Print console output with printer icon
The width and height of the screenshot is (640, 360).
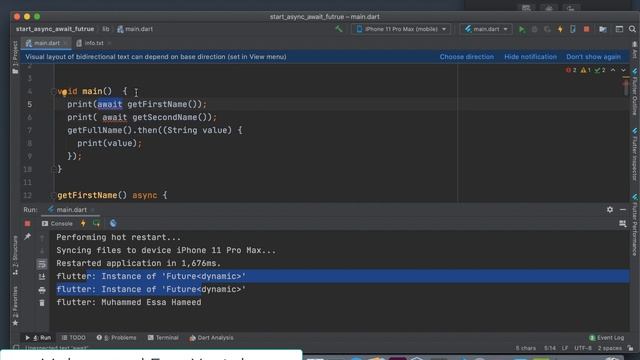(x=42, y=290)
